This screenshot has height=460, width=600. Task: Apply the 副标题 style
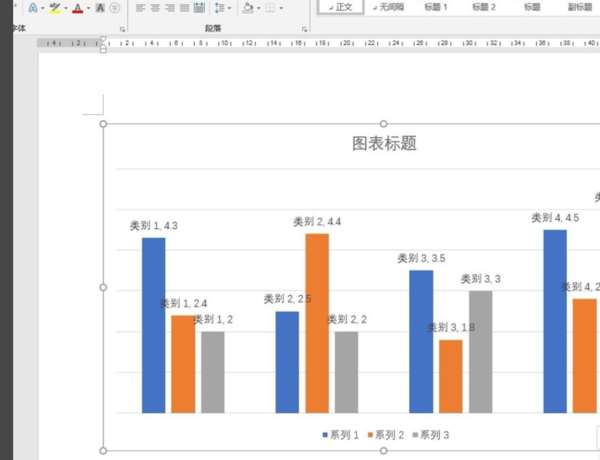579,7
